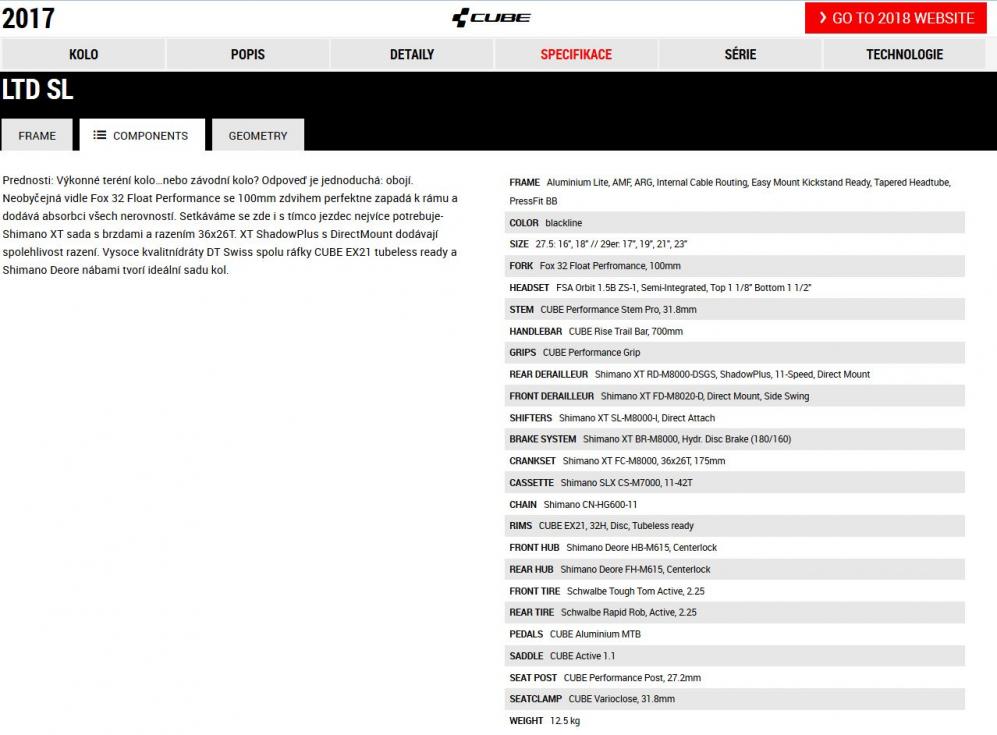Open the POPIS navigation item
The width and height of the screenshot is (997, 735).
click(248, 54)
